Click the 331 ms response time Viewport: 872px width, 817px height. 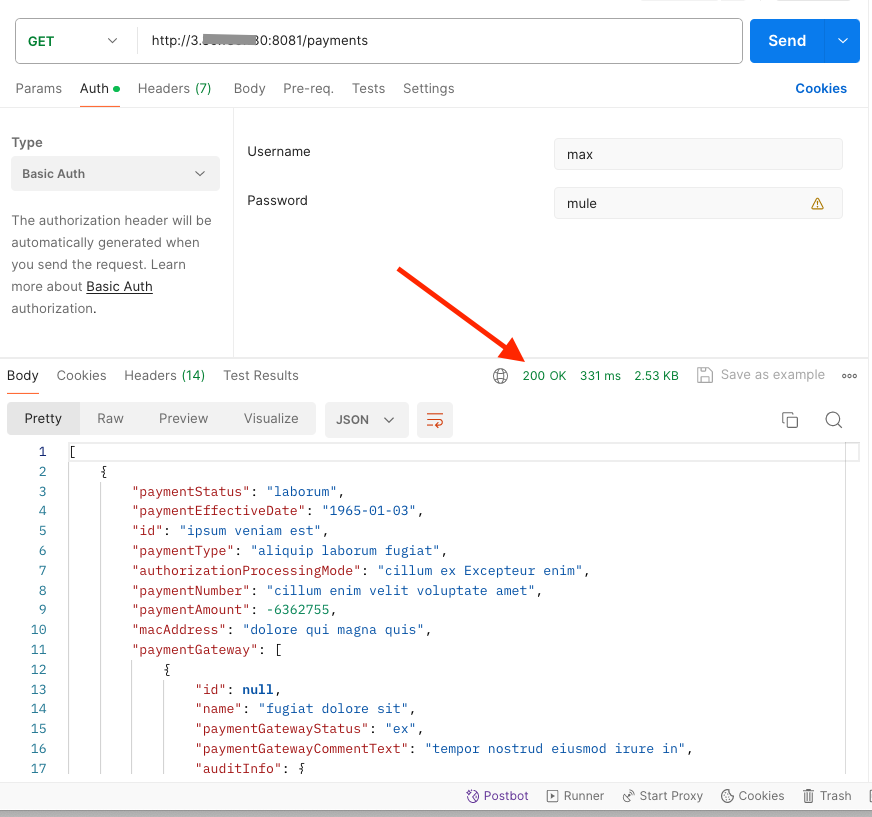(x=600, y=376)
